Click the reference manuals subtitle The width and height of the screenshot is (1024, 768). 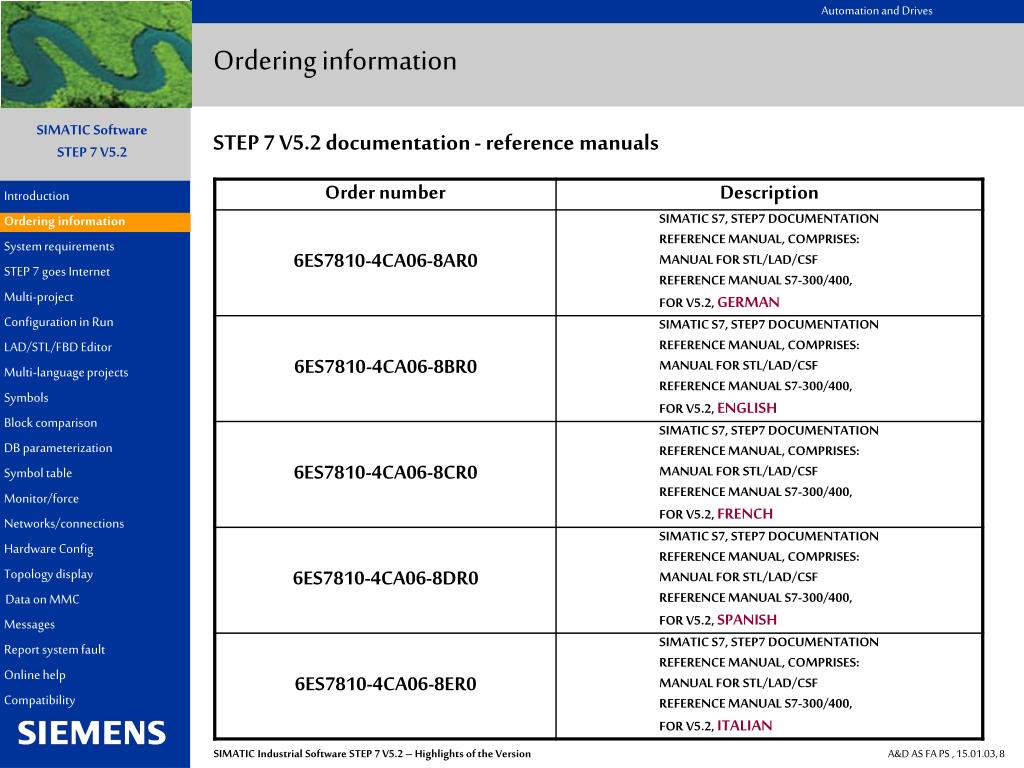[436, 143]
